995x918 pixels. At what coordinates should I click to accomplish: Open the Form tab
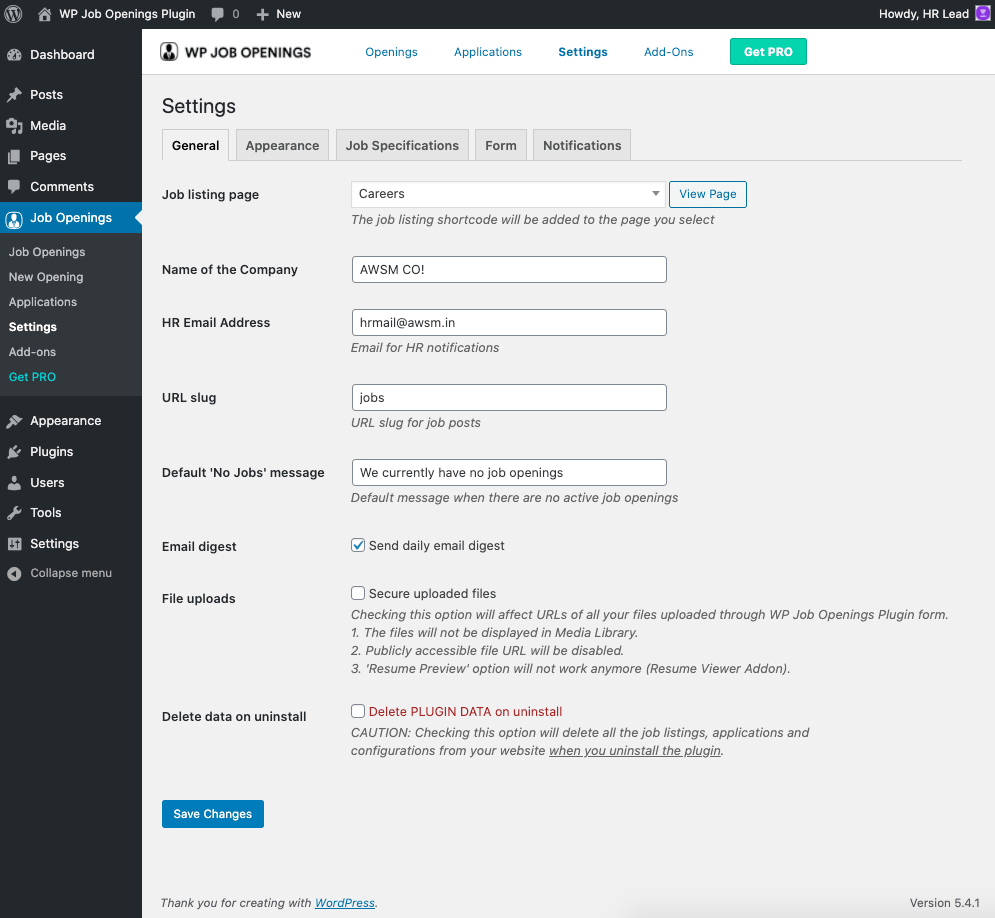[501, 145]
